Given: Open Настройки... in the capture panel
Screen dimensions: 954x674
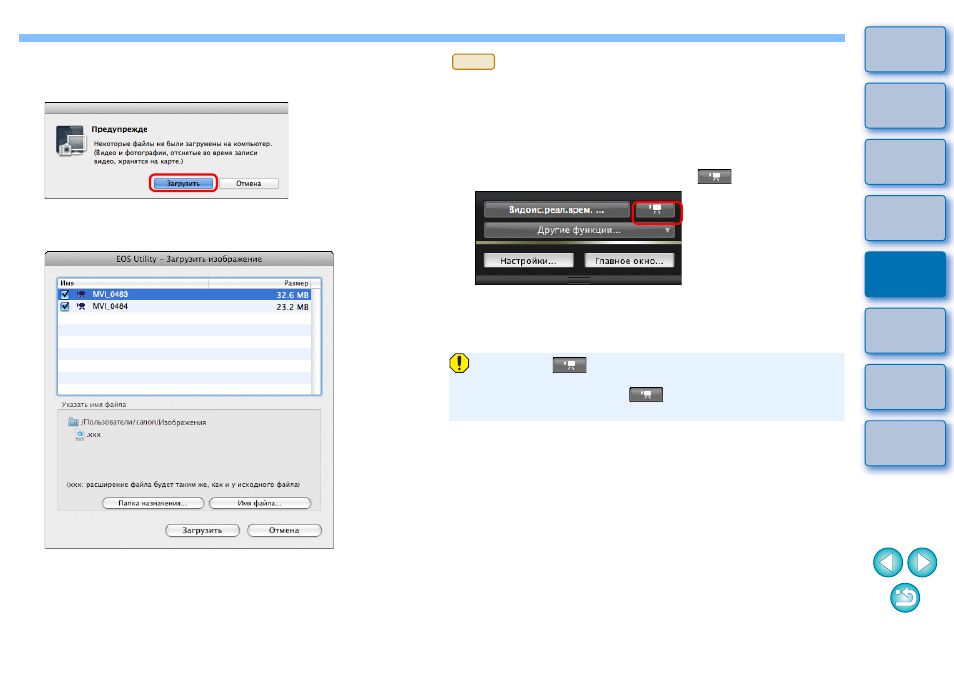Looking at the screenshot, I should 528,260.
